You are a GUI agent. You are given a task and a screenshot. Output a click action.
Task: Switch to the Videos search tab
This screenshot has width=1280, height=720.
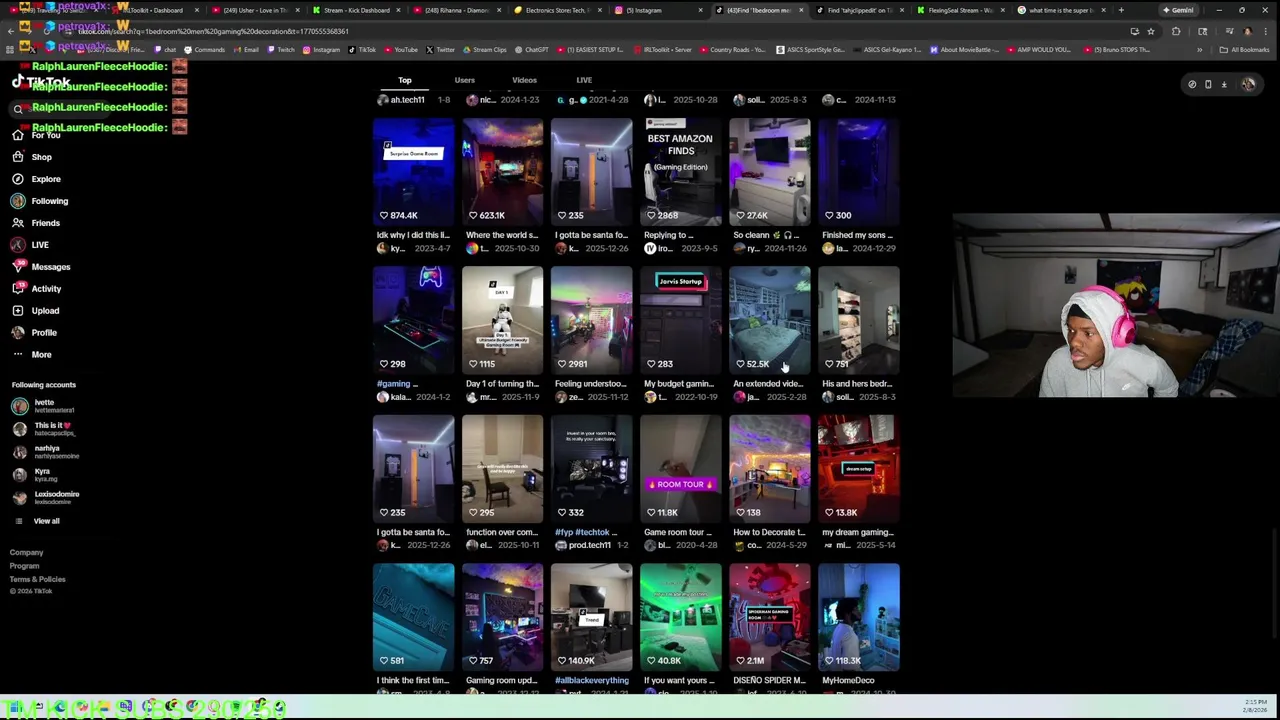click(x=524, y=80)
